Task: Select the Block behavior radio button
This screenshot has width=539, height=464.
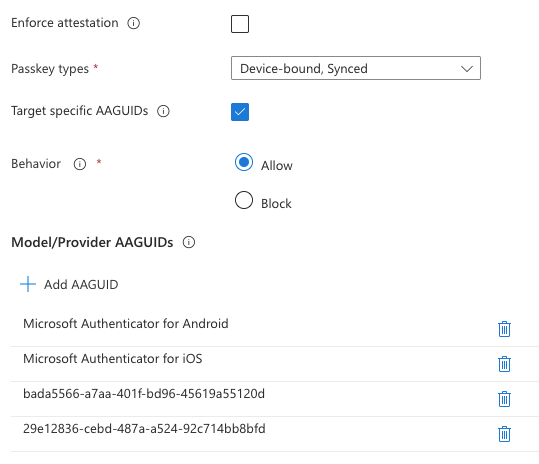Action: 244,200
